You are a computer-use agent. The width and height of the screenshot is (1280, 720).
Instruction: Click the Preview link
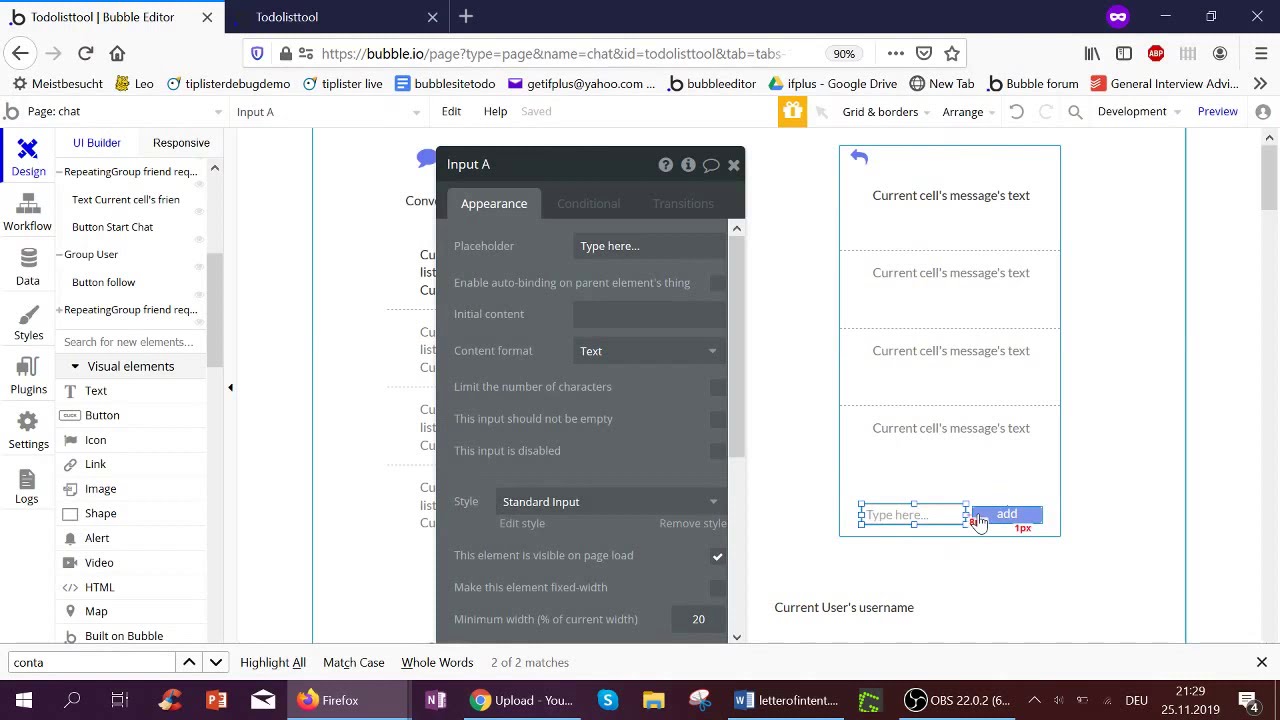1218,112
